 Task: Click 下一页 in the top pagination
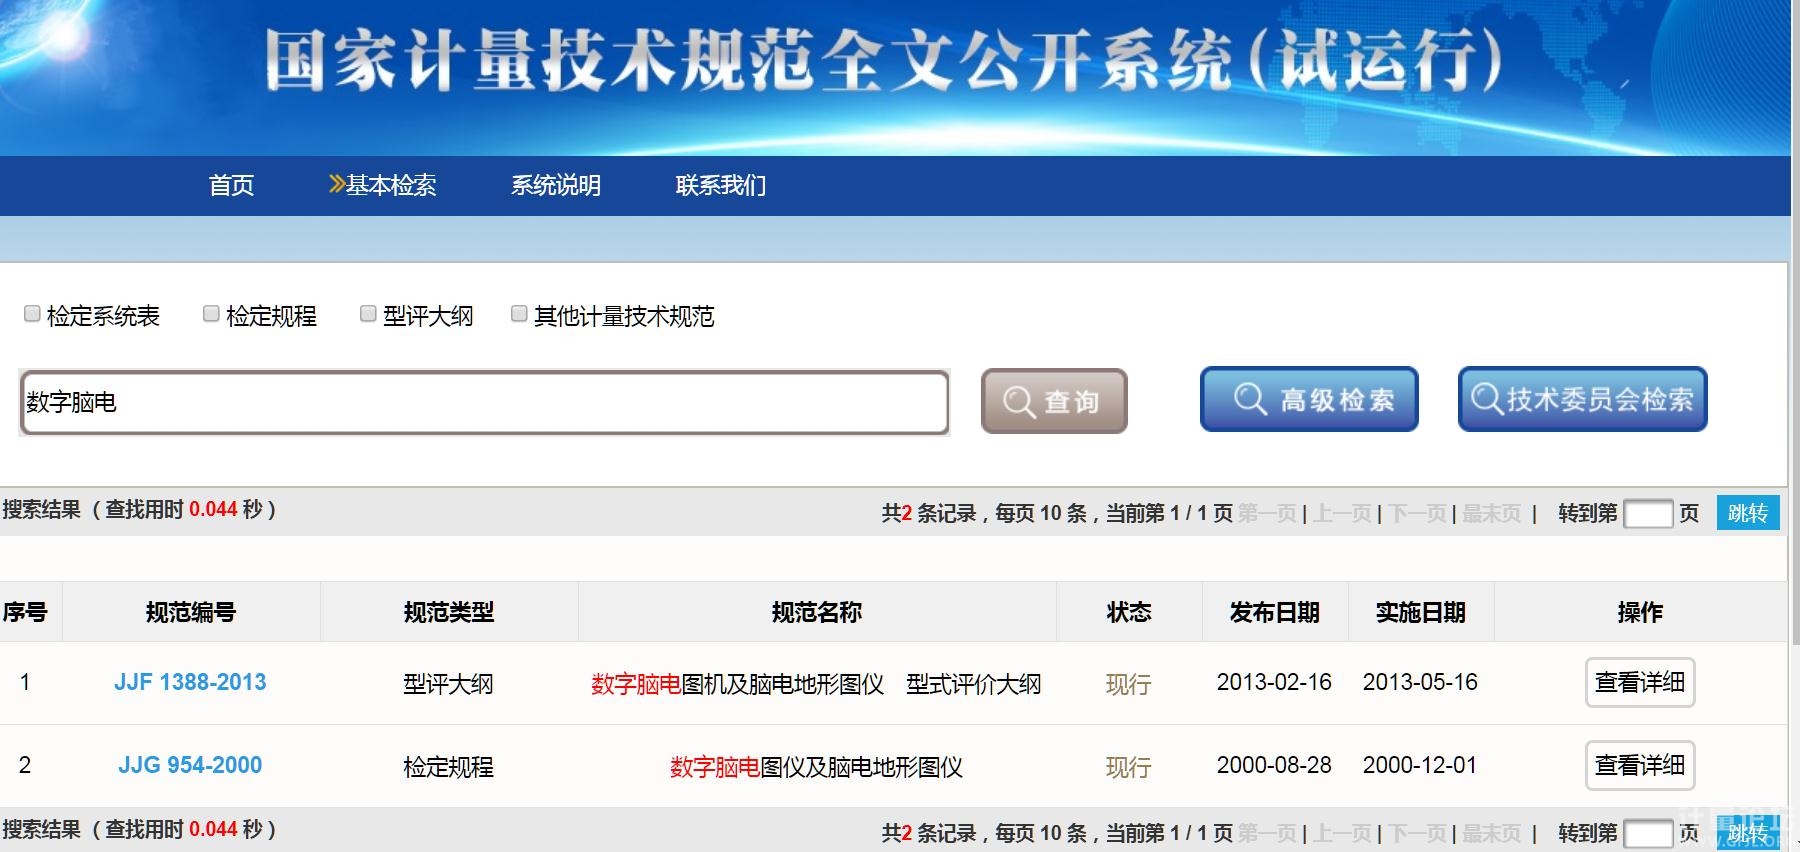pyautogui.click(x=1417, y=514)
